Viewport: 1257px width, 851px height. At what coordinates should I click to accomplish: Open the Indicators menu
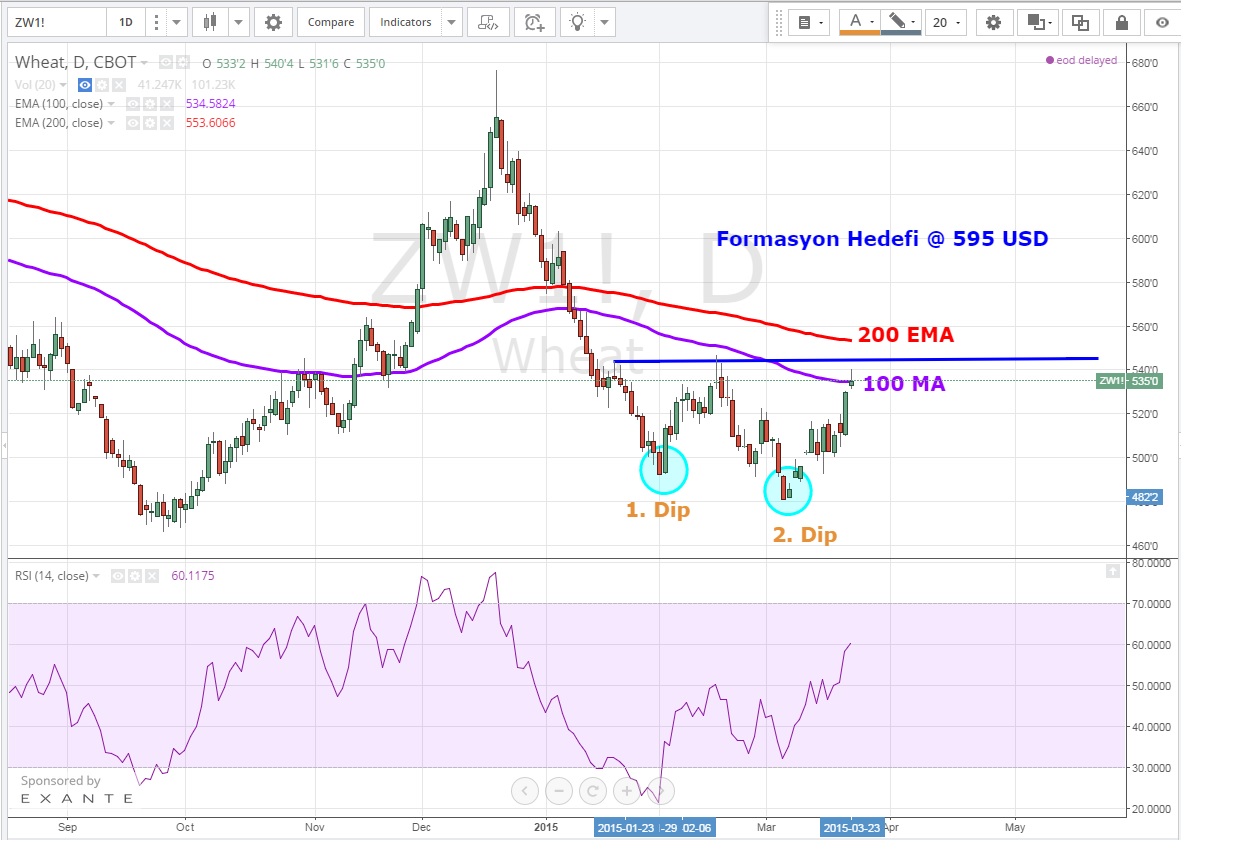tap(405, 22)
